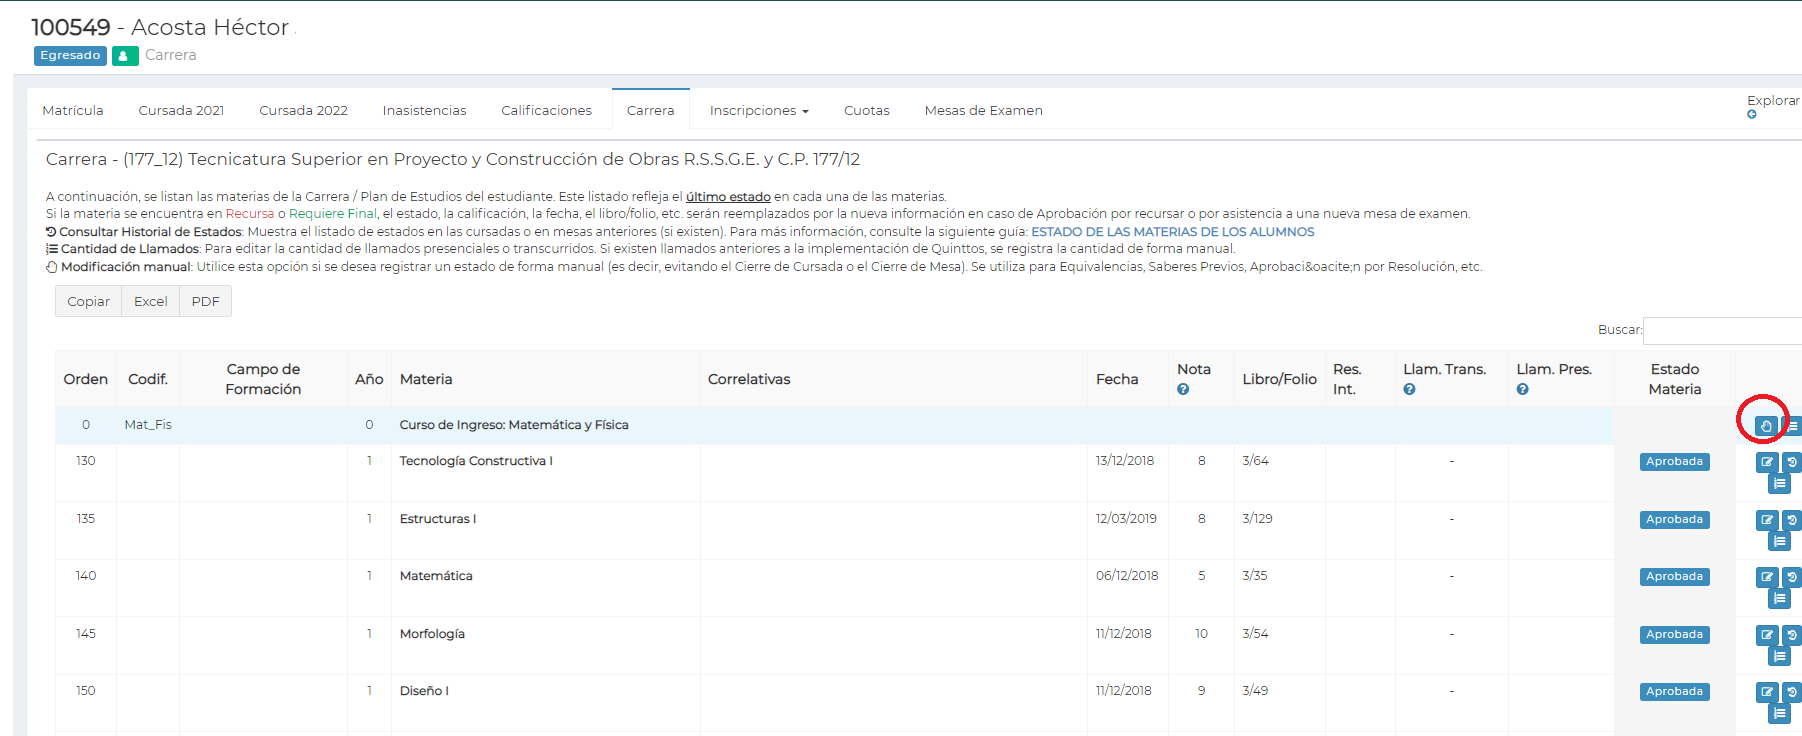Open the ESTADO DE LAS MATERIAS guide link
Viewport: 1802px width, 736px height.
[x=1173, y=232]
